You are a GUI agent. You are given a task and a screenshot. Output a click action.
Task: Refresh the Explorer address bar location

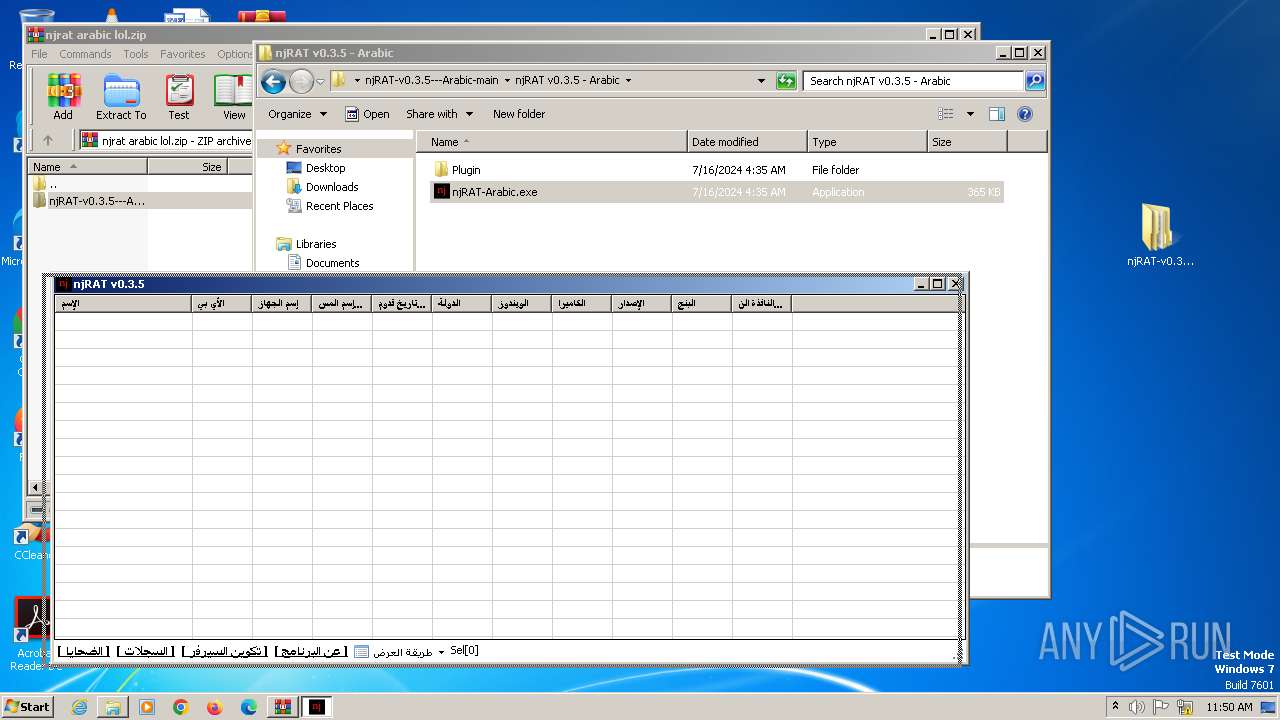786,81
